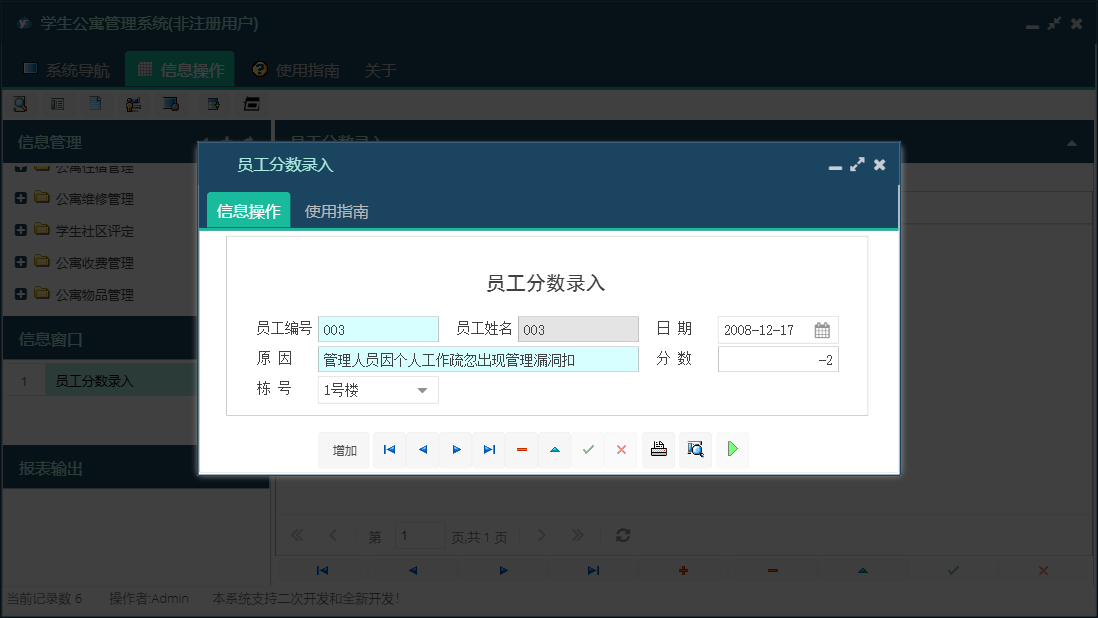Refresh the page list with the circular arrows icon

point(622,535)
